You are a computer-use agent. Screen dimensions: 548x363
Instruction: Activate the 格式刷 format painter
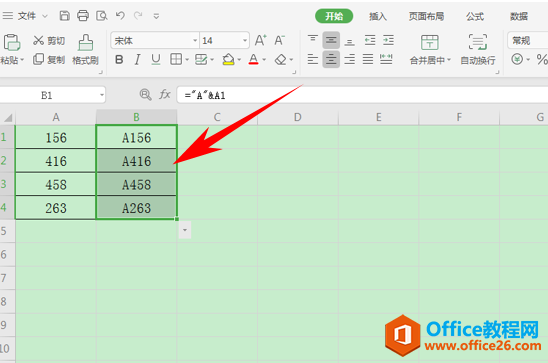click(85, 50)
